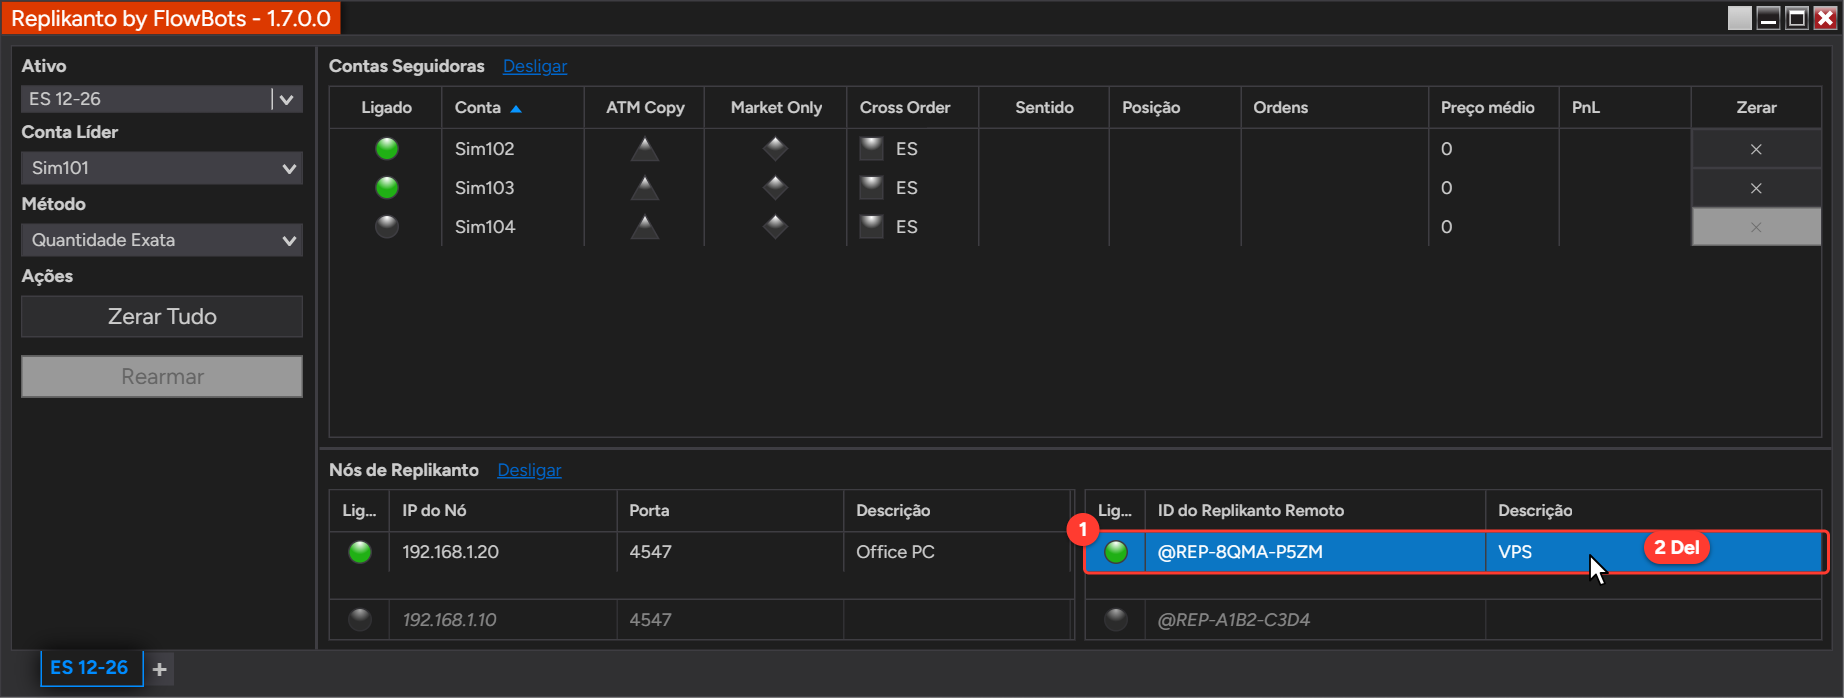The height and width of the screenshot is (698, 1844).
Task: Check the Cross Order box for Sim102
Action: [872, 149]
